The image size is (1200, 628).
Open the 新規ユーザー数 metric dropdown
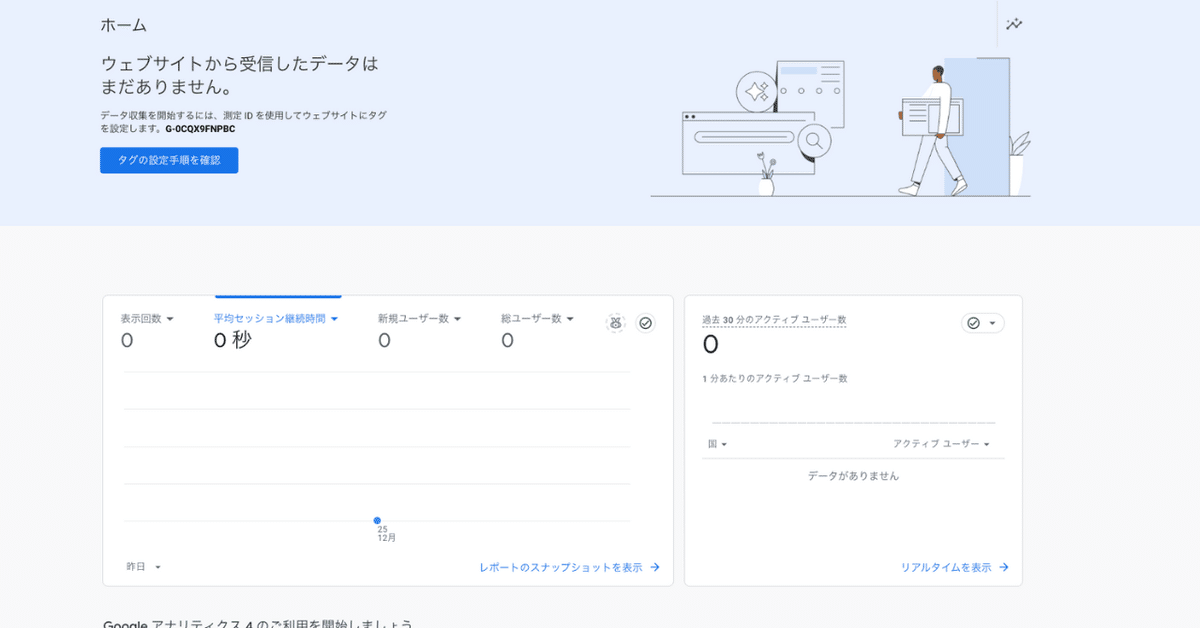pos(420,319)
